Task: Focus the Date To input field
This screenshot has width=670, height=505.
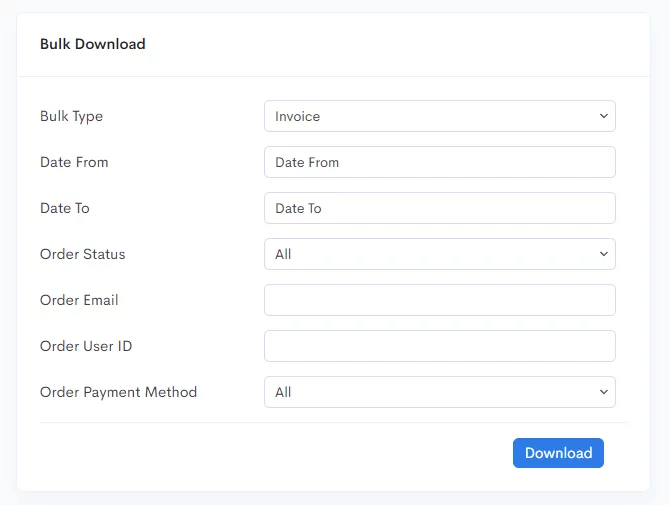Action: (440, 208)
